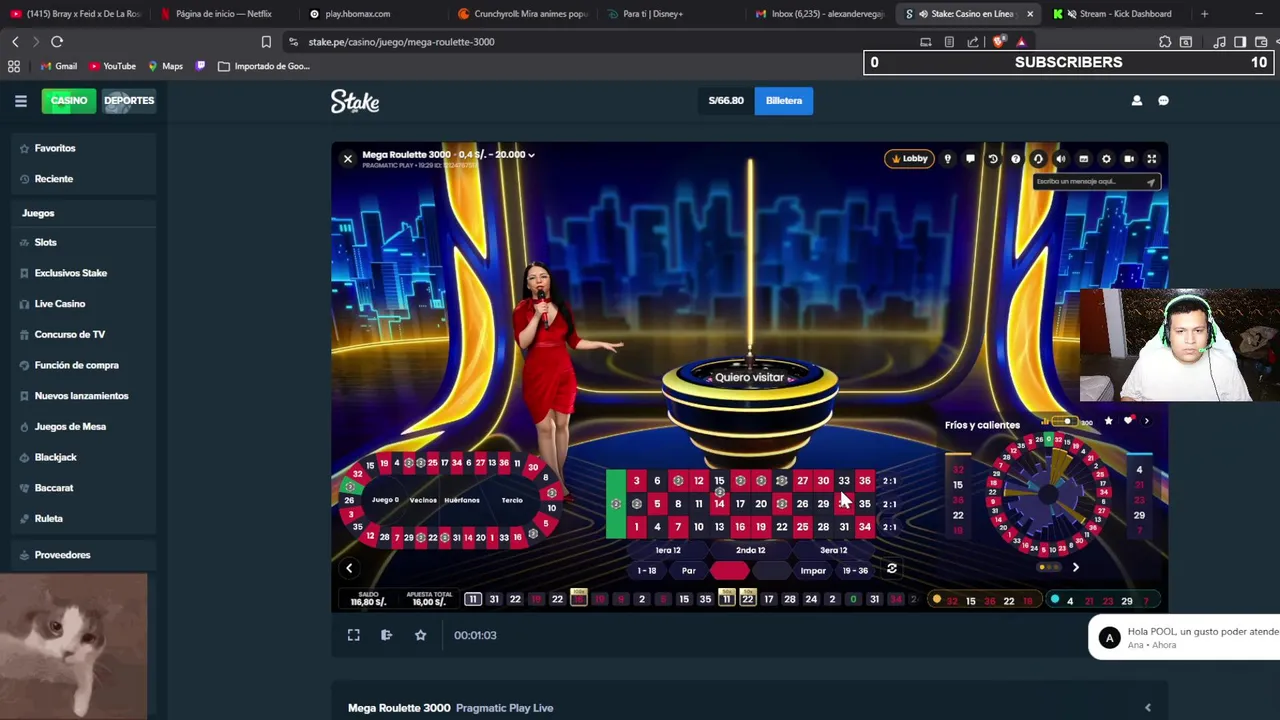Close the Mega Roulette game with X
Screen dimensions: 1280x720
click(x=347, y=159)
